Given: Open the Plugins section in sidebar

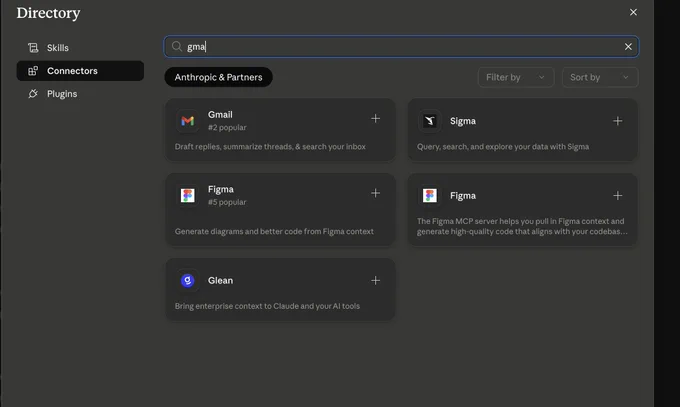Looking at the screenshot, I should click(x=80, y=94).
